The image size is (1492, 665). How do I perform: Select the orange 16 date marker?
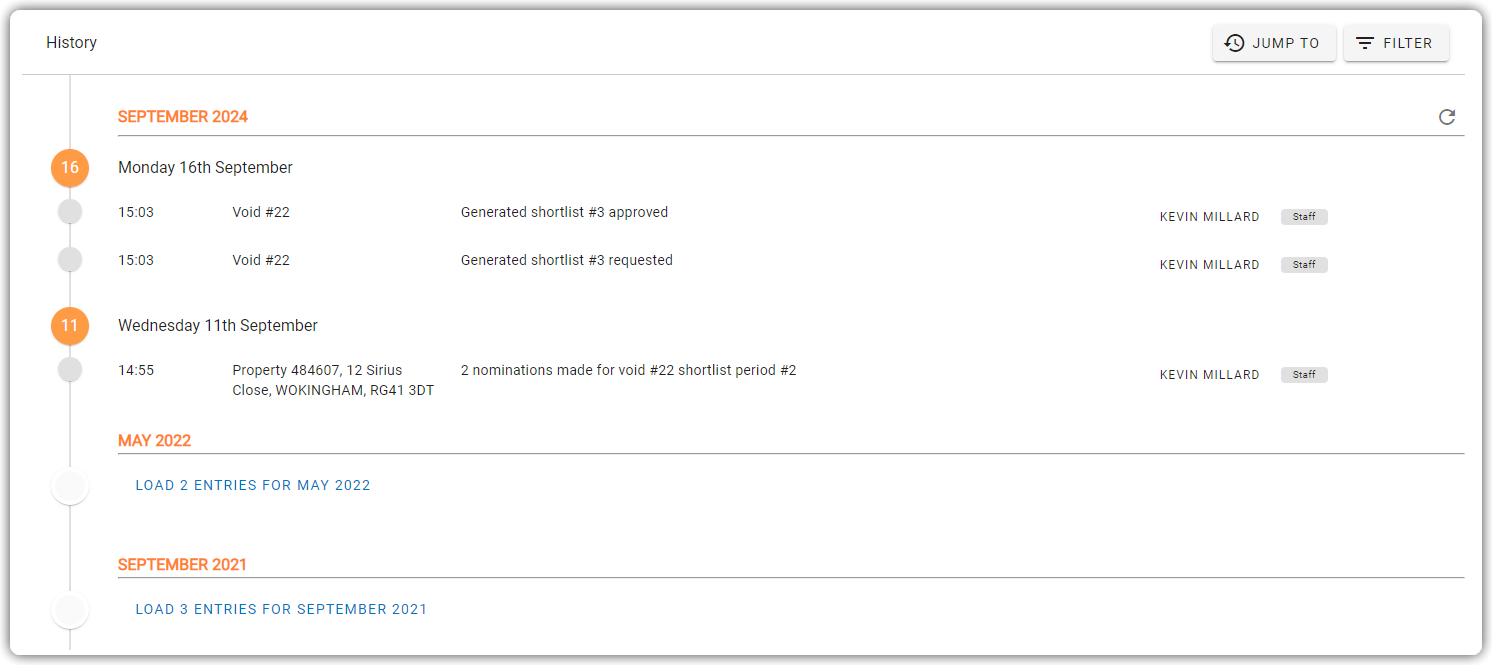pos(70,168)
